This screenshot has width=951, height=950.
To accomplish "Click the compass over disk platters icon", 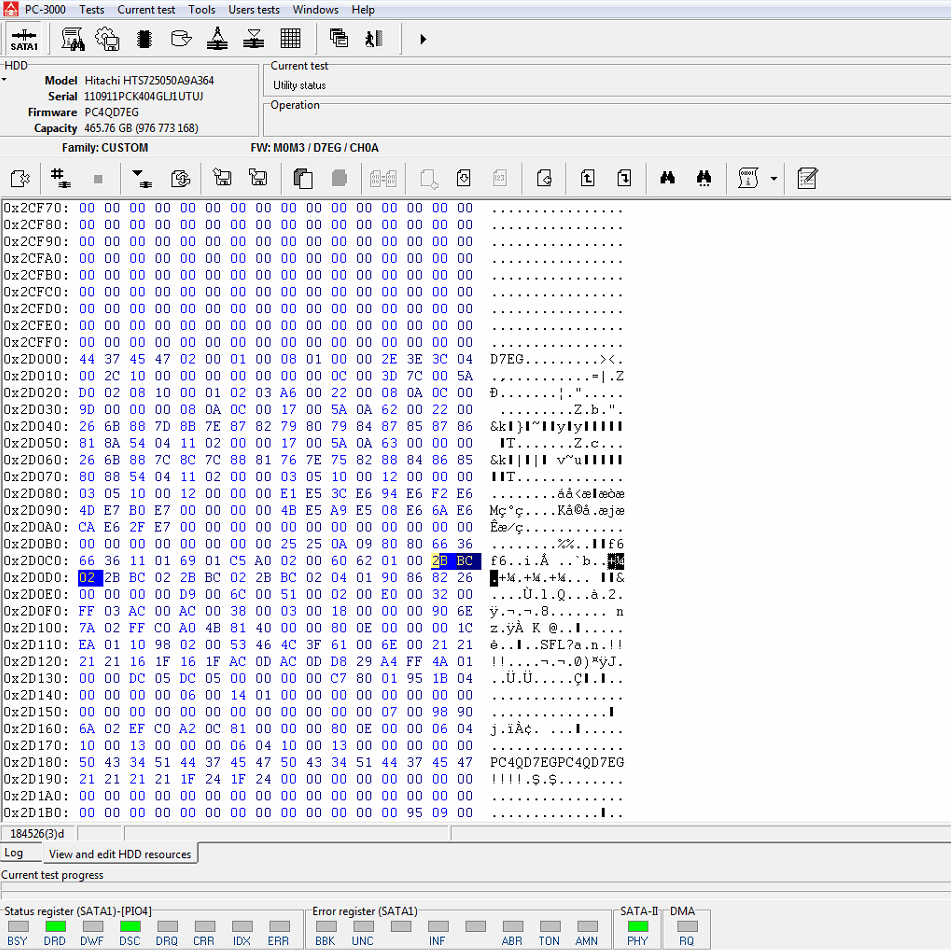I will 217,39.
